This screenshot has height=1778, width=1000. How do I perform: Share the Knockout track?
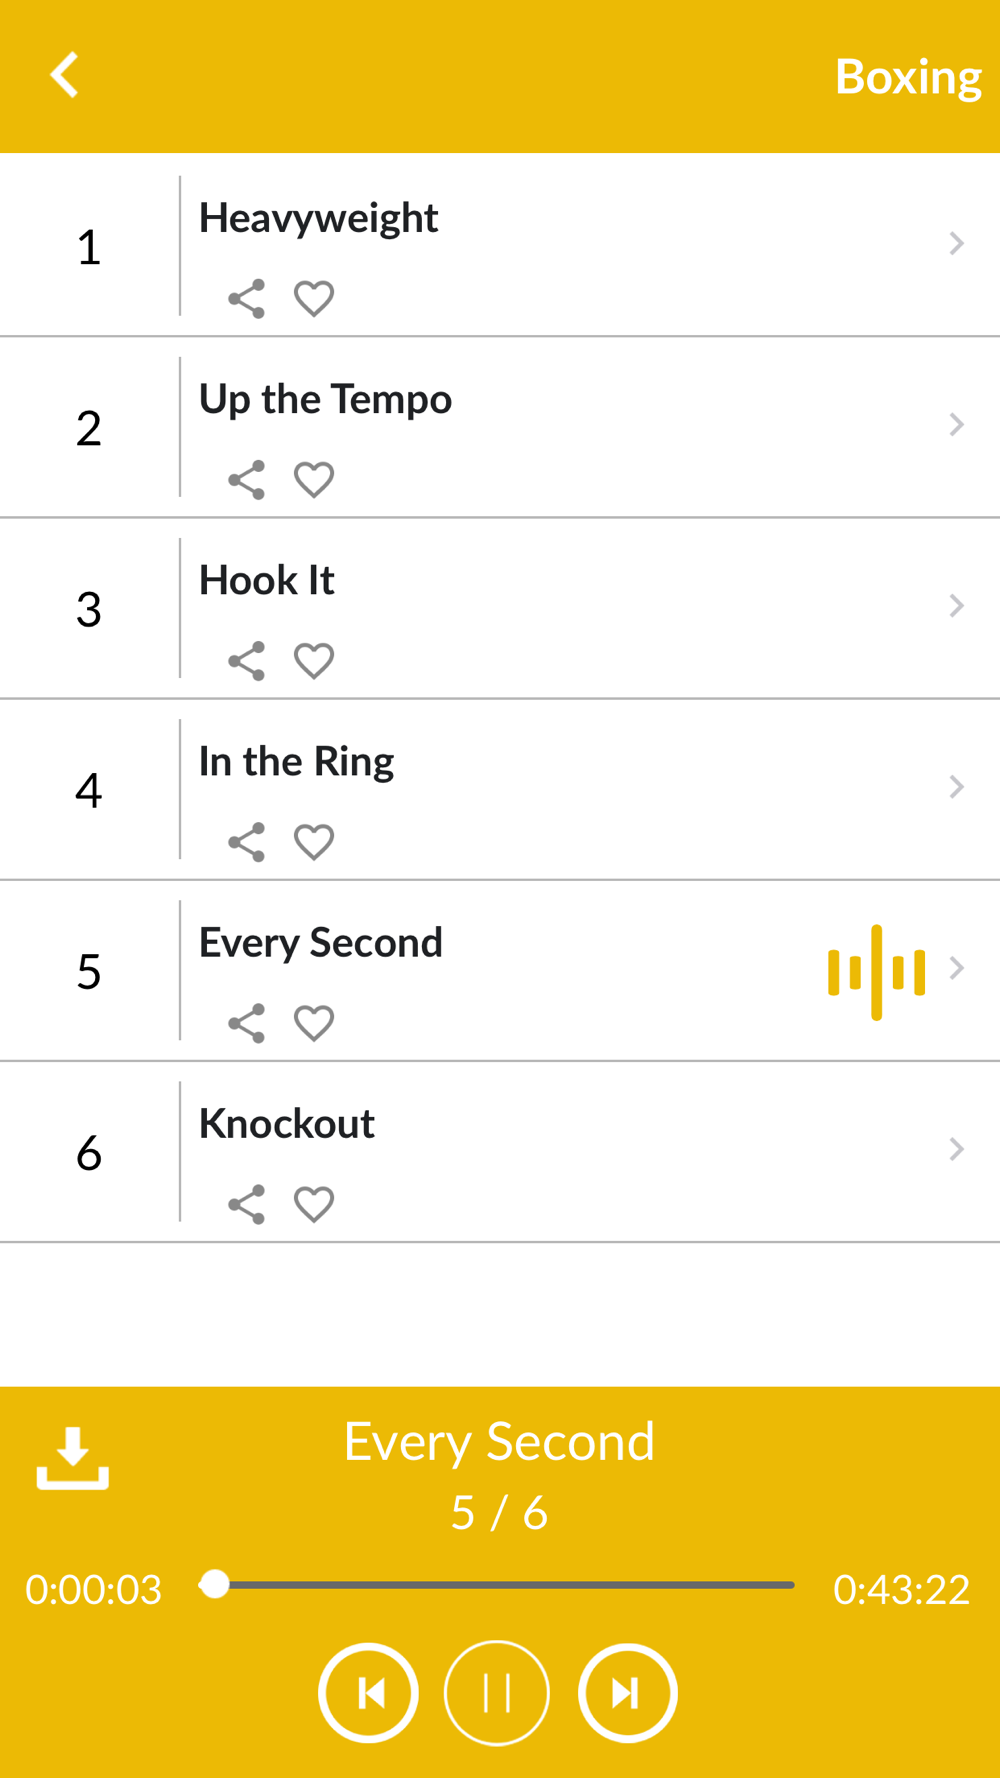point(247,1204)
